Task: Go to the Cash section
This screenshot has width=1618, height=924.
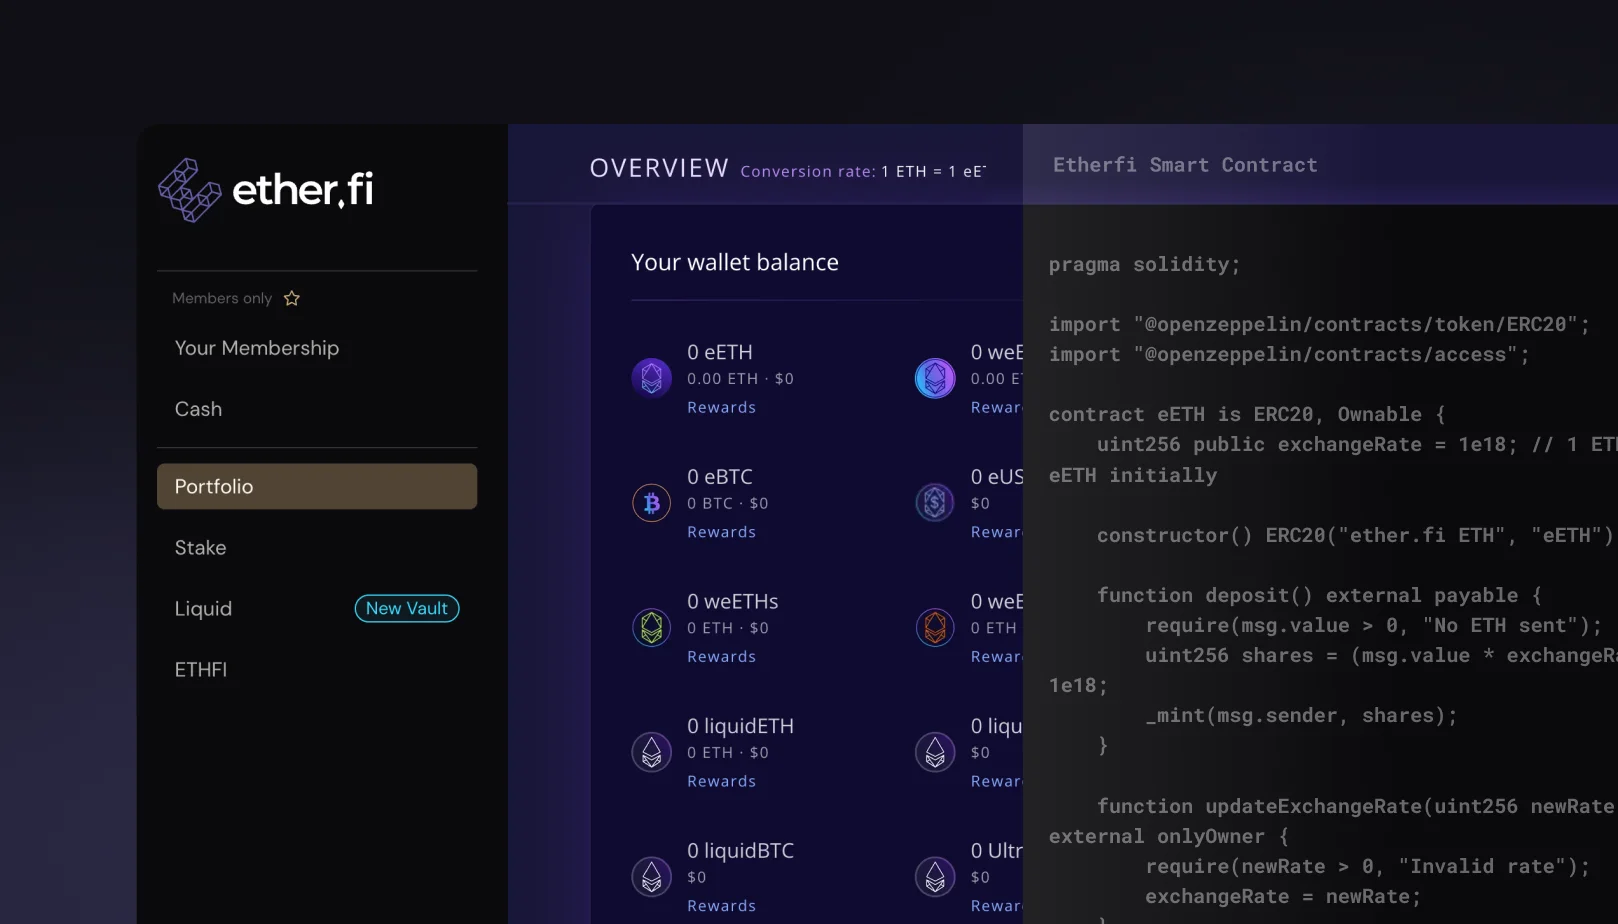Action: [198, 409]
